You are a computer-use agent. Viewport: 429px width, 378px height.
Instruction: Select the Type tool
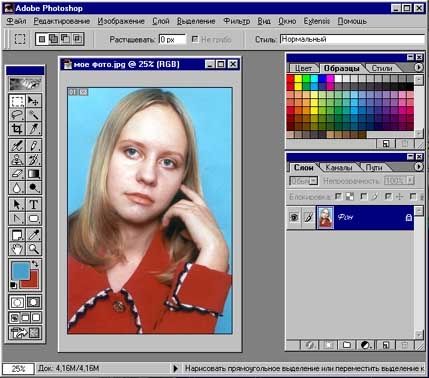(x=33, y=204)
